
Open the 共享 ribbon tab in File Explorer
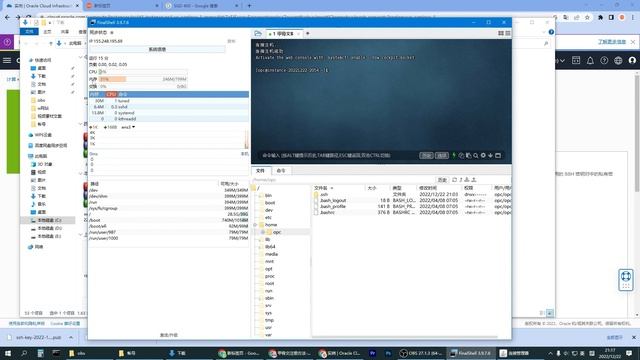coord(65,32)
